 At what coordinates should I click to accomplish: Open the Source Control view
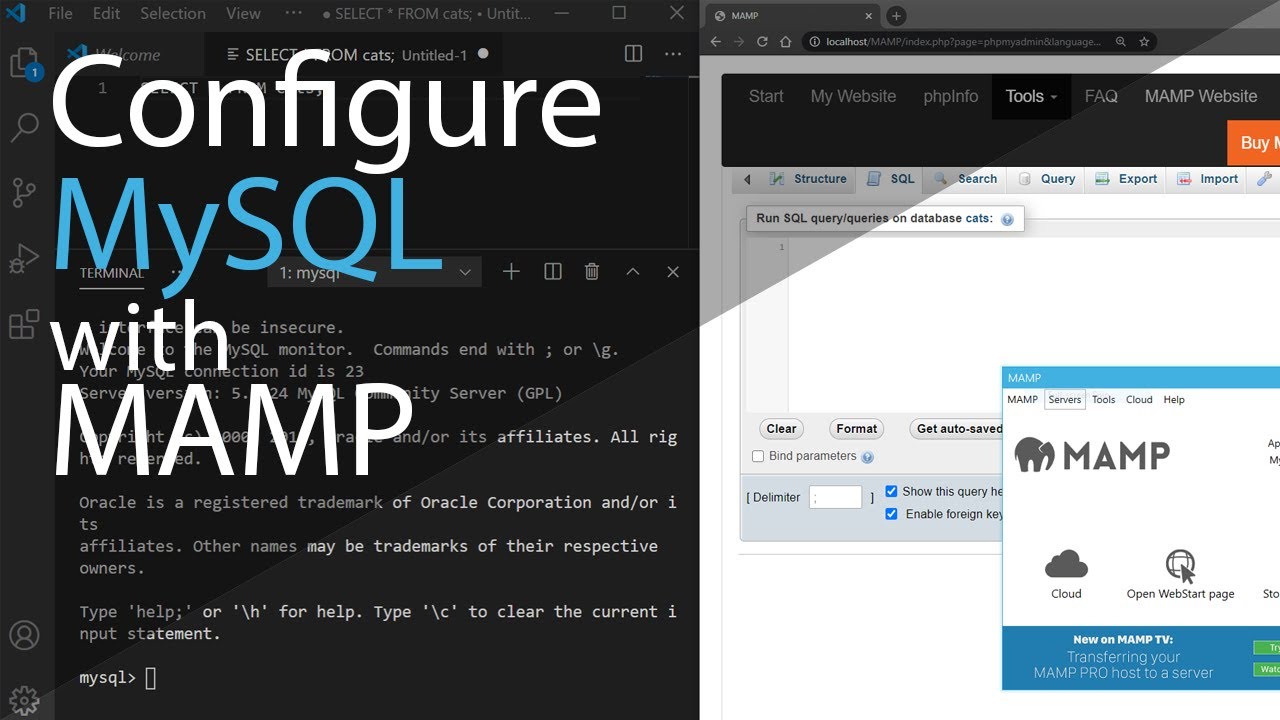24,192
